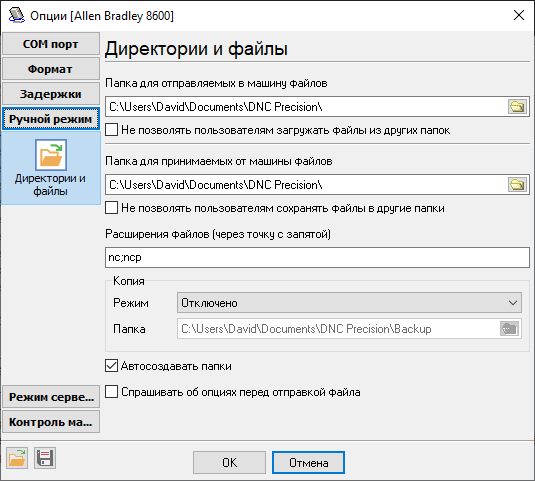Open the Контроль ма... section
Image resolution: width=535 pixels, height=481 pixels.
(51, 422)
